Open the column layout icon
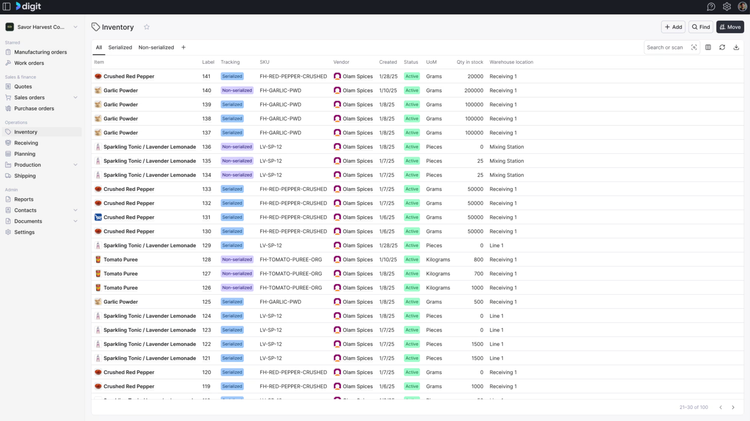Viewport: 750px width, 421px height. tap(708, 47)
